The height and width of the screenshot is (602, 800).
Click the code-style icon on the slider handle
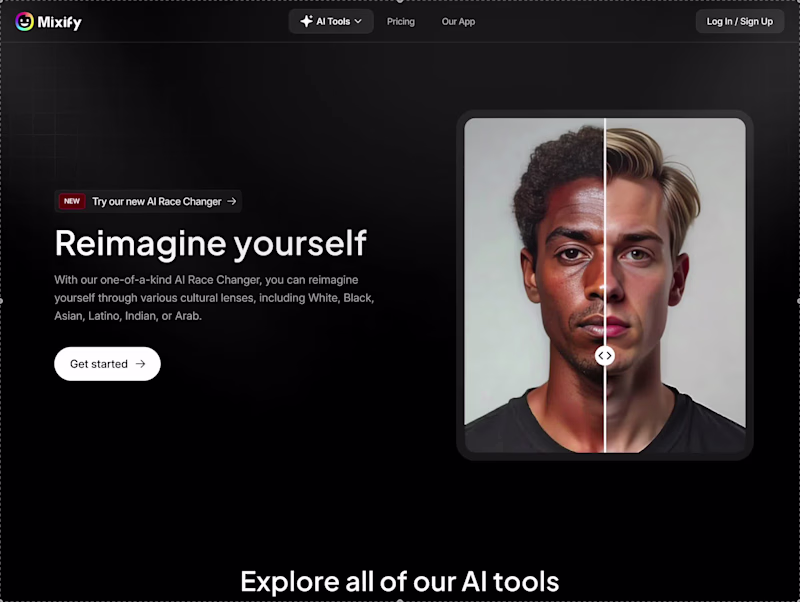pos(605,355)
